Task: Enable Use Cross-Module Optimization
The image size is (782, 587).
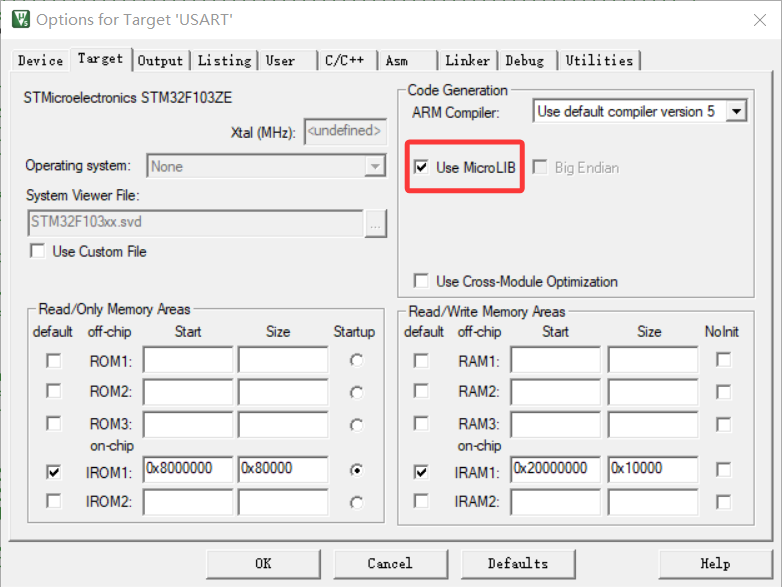Action: (421, 281)
